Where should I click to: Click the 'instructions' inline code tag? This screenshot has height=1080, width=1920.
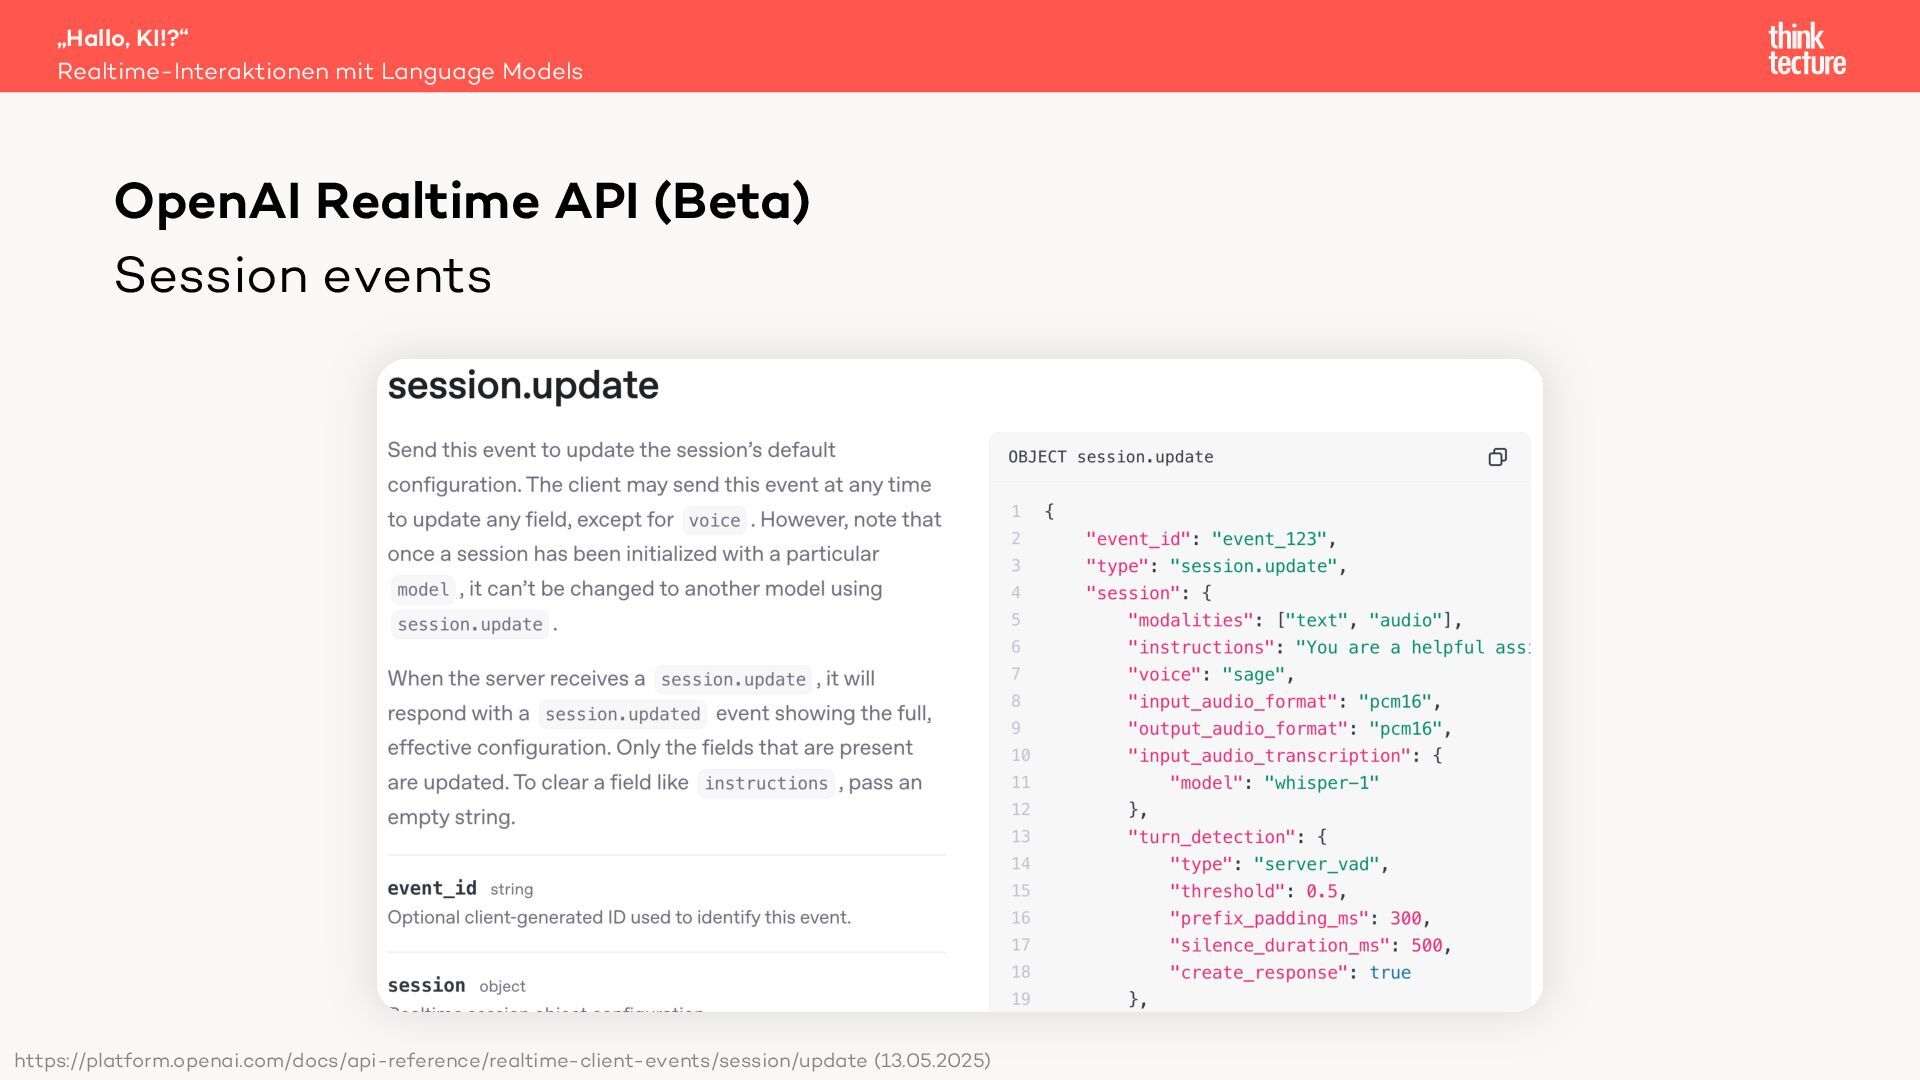pos(765,783)
